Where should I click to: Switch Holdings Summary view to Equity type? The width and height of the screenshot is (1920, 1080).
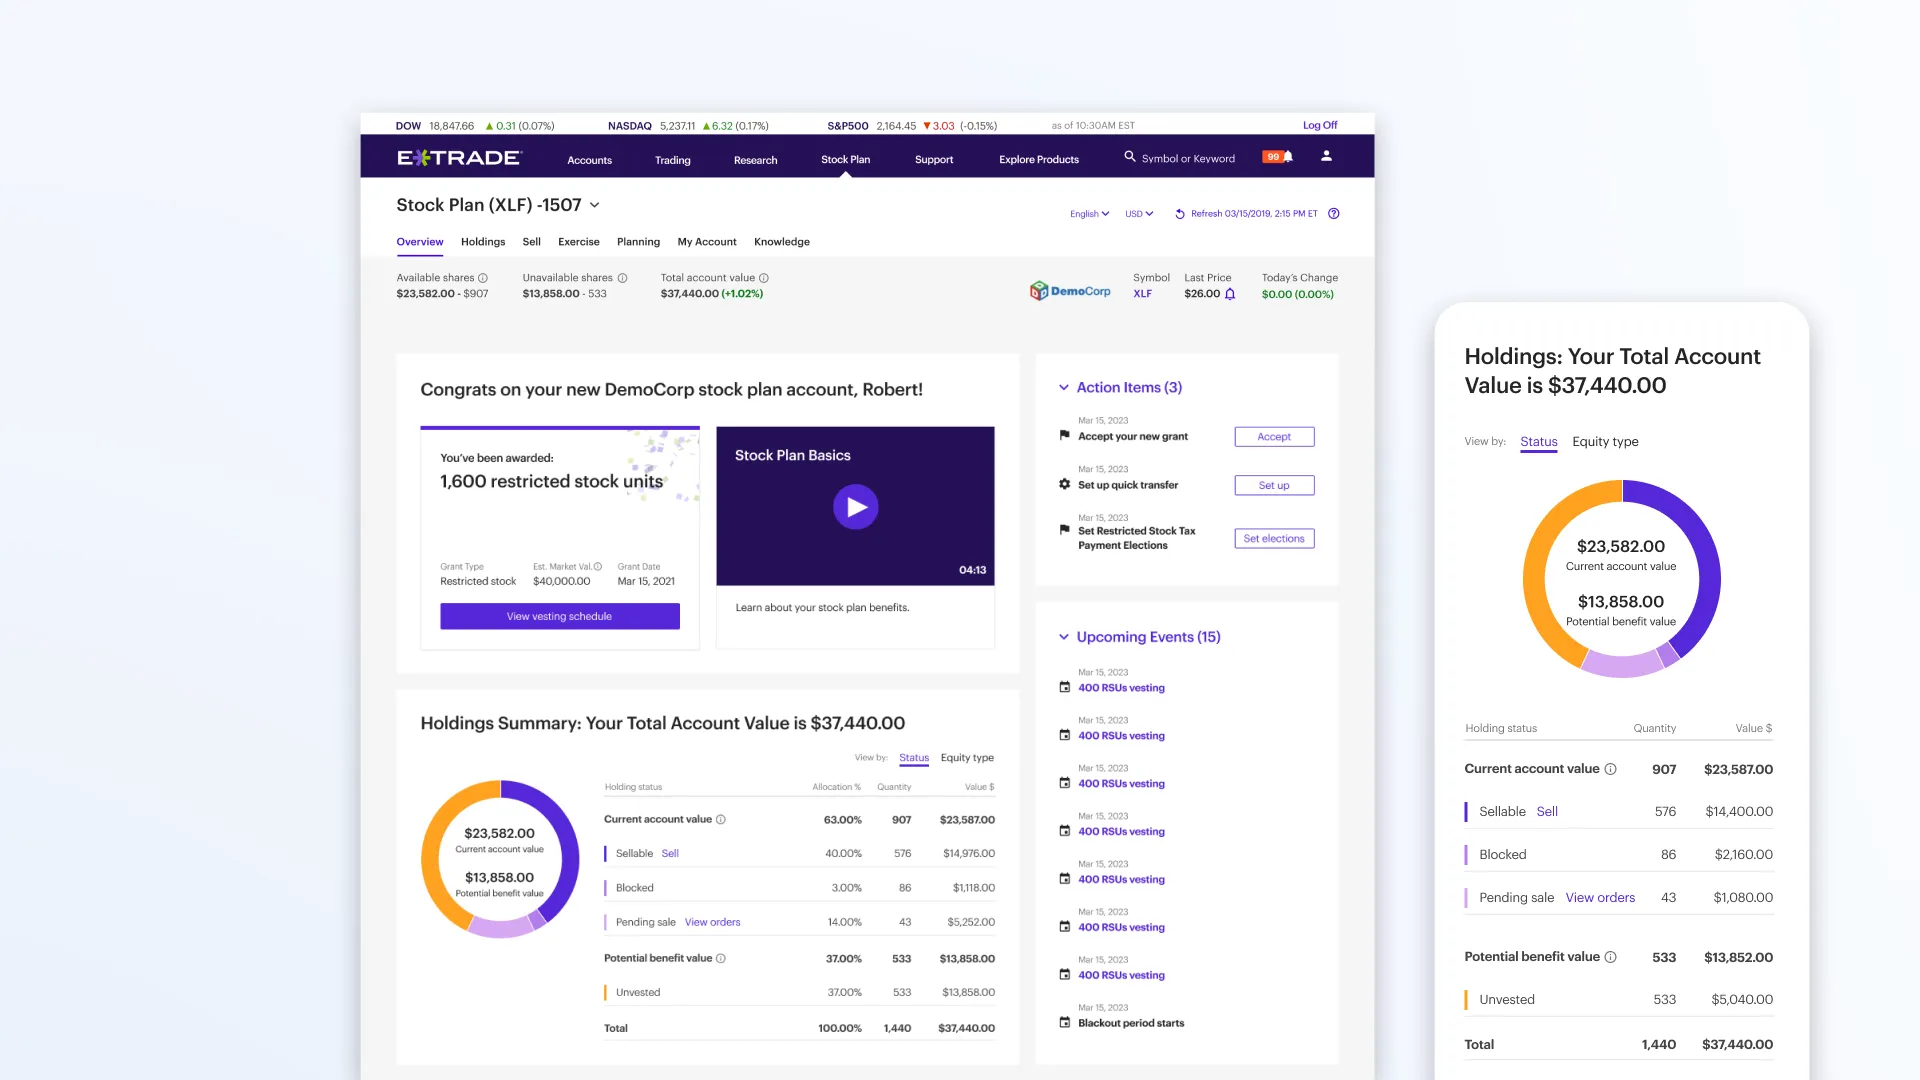tap(966, 757)
